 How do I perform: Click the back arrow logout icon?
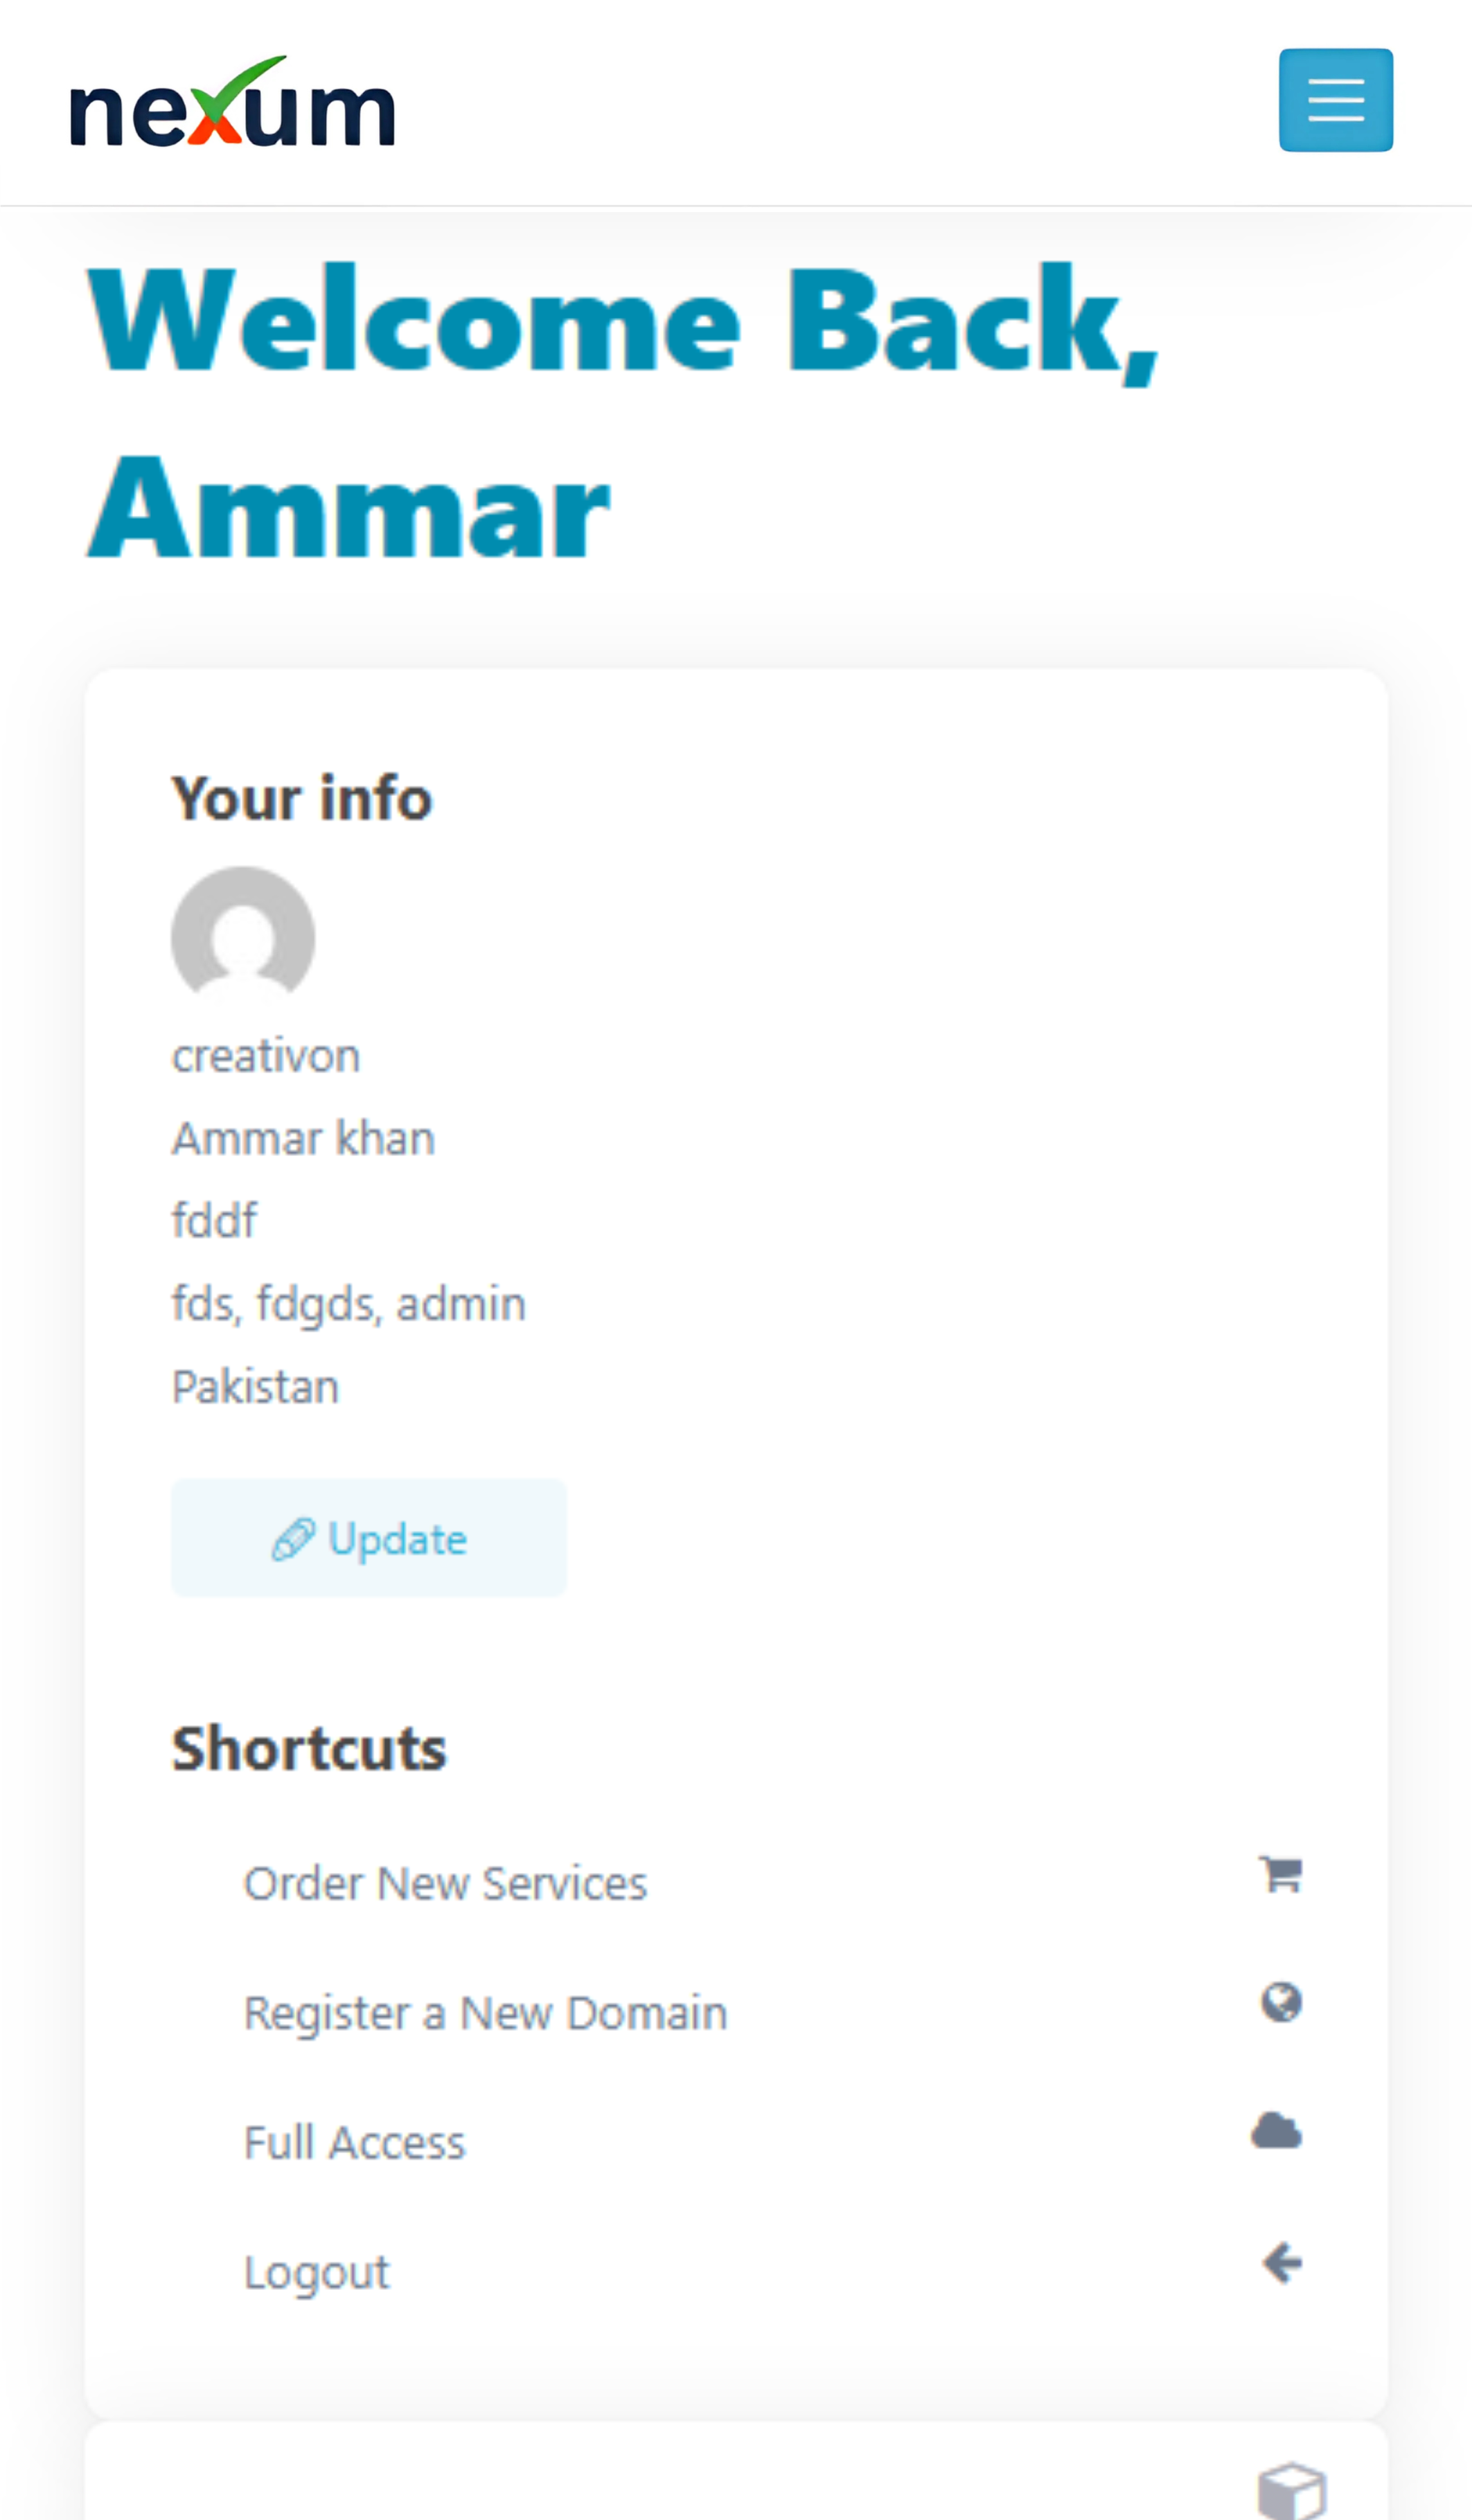tap(1281, 2262)
